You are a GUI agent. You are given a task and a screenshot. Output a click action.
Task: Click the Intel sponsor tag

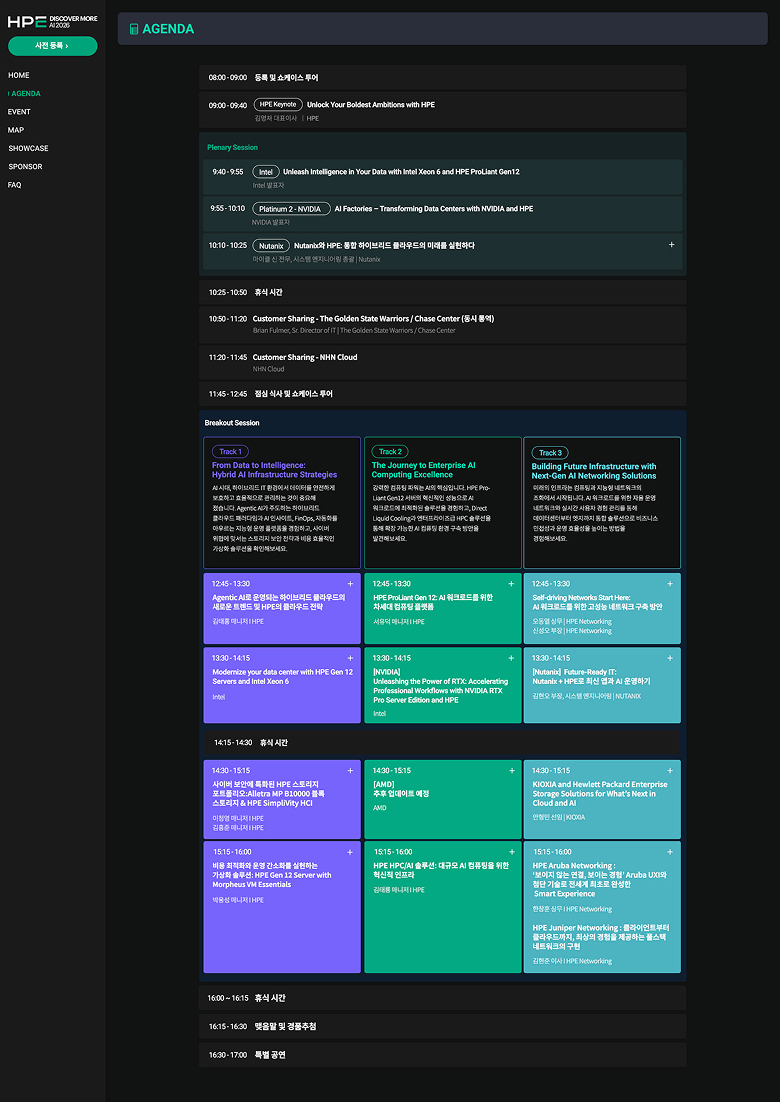266,171
